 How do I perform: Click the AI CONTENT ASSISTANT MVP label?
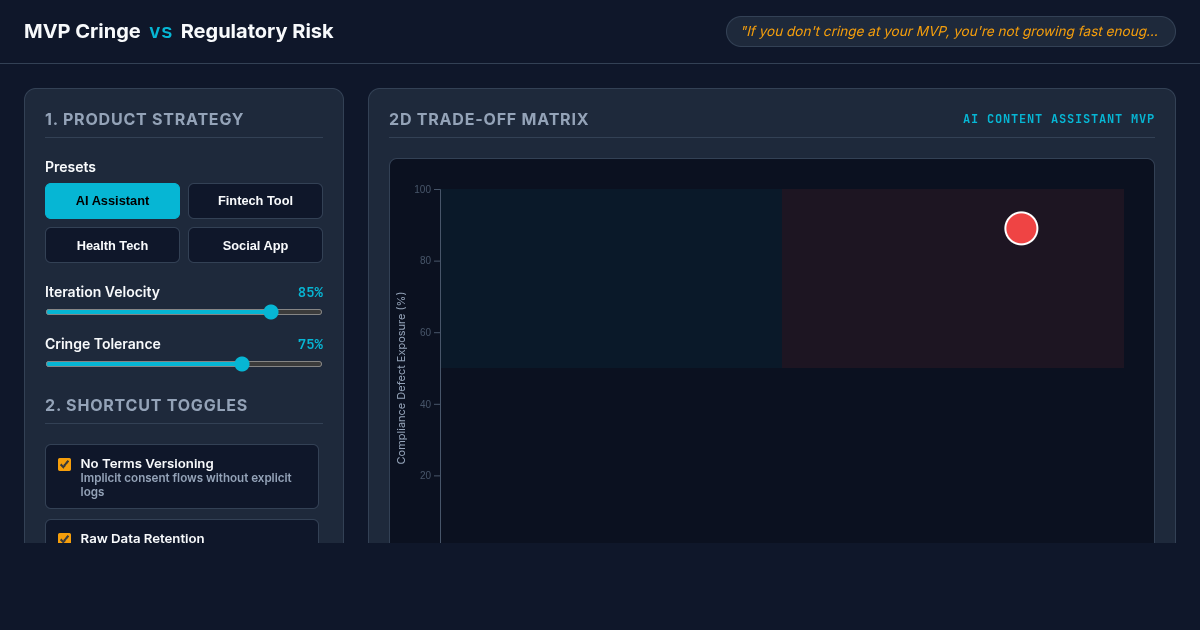click(x=1059, y=119)
